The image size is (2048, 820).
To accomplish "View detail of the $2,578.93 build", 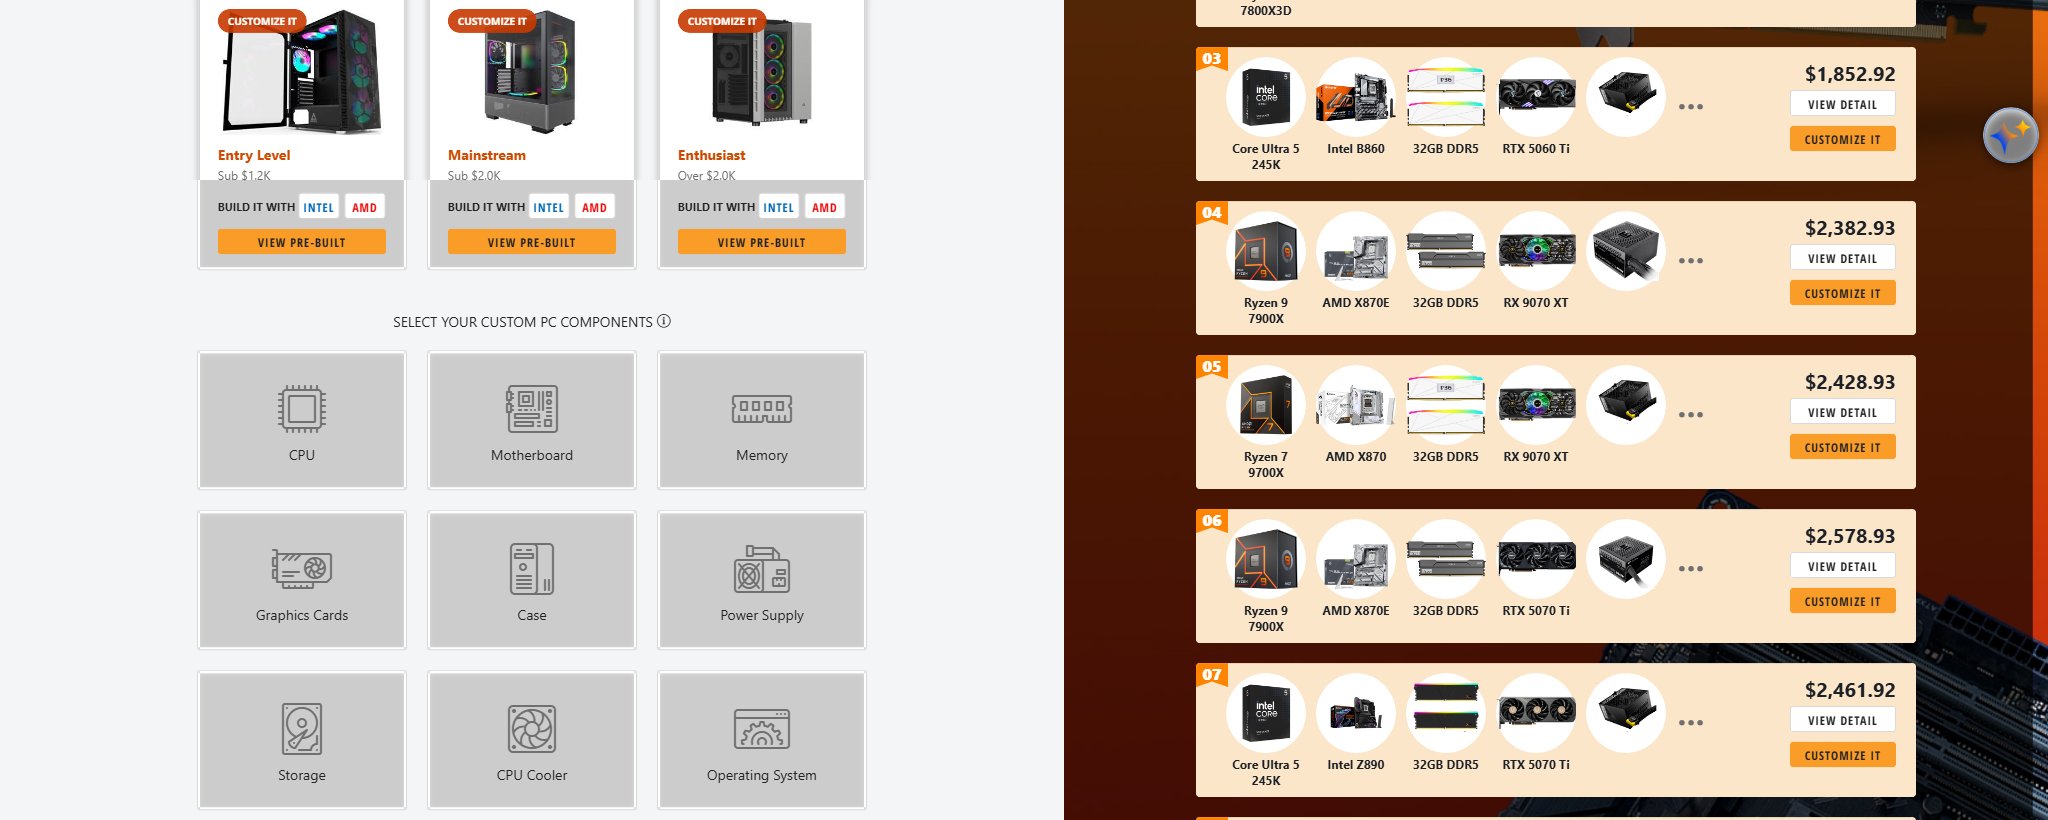I will point(1843,566).
